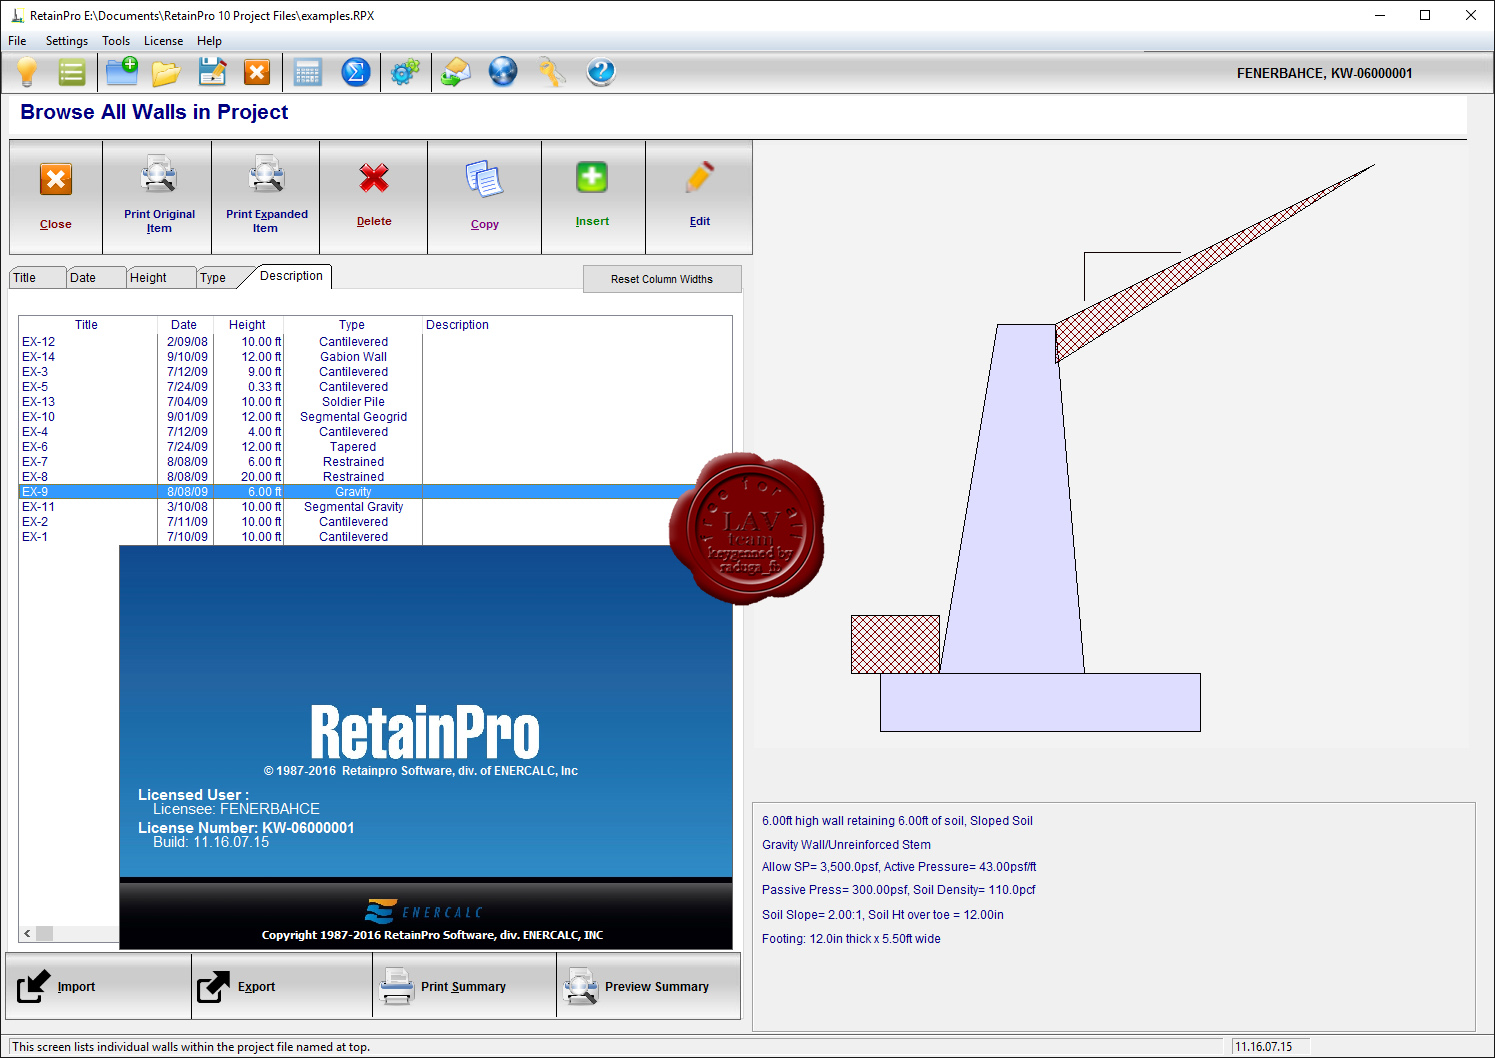Close the wall browser with Close button
This screenshot has width=1495, height=1058.
pyautogui.click(x=56, y=197)
